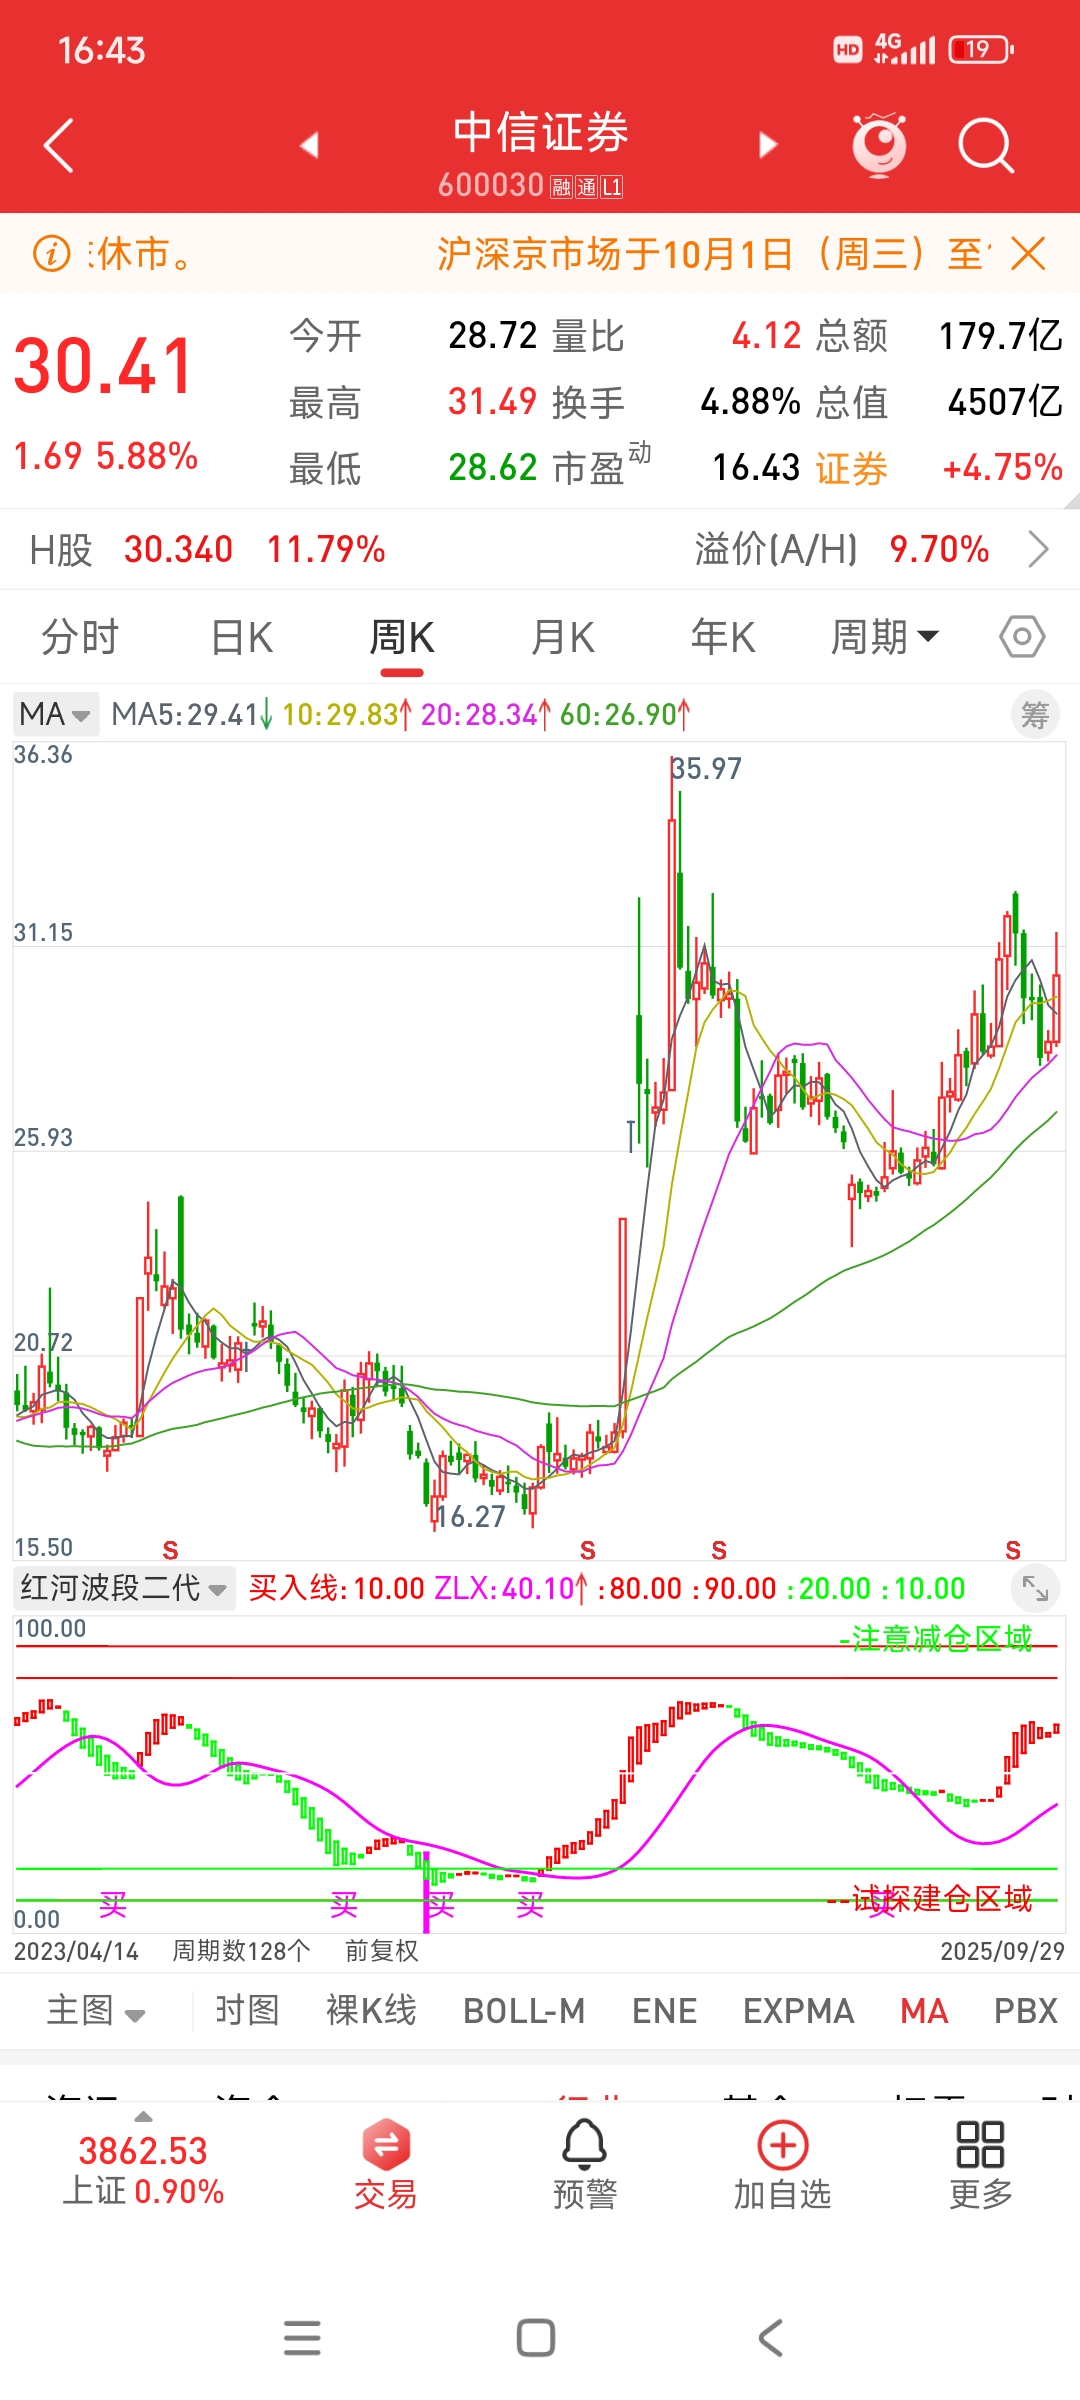Expand indicator panel to fullscreen

tap(1035, 1588)
